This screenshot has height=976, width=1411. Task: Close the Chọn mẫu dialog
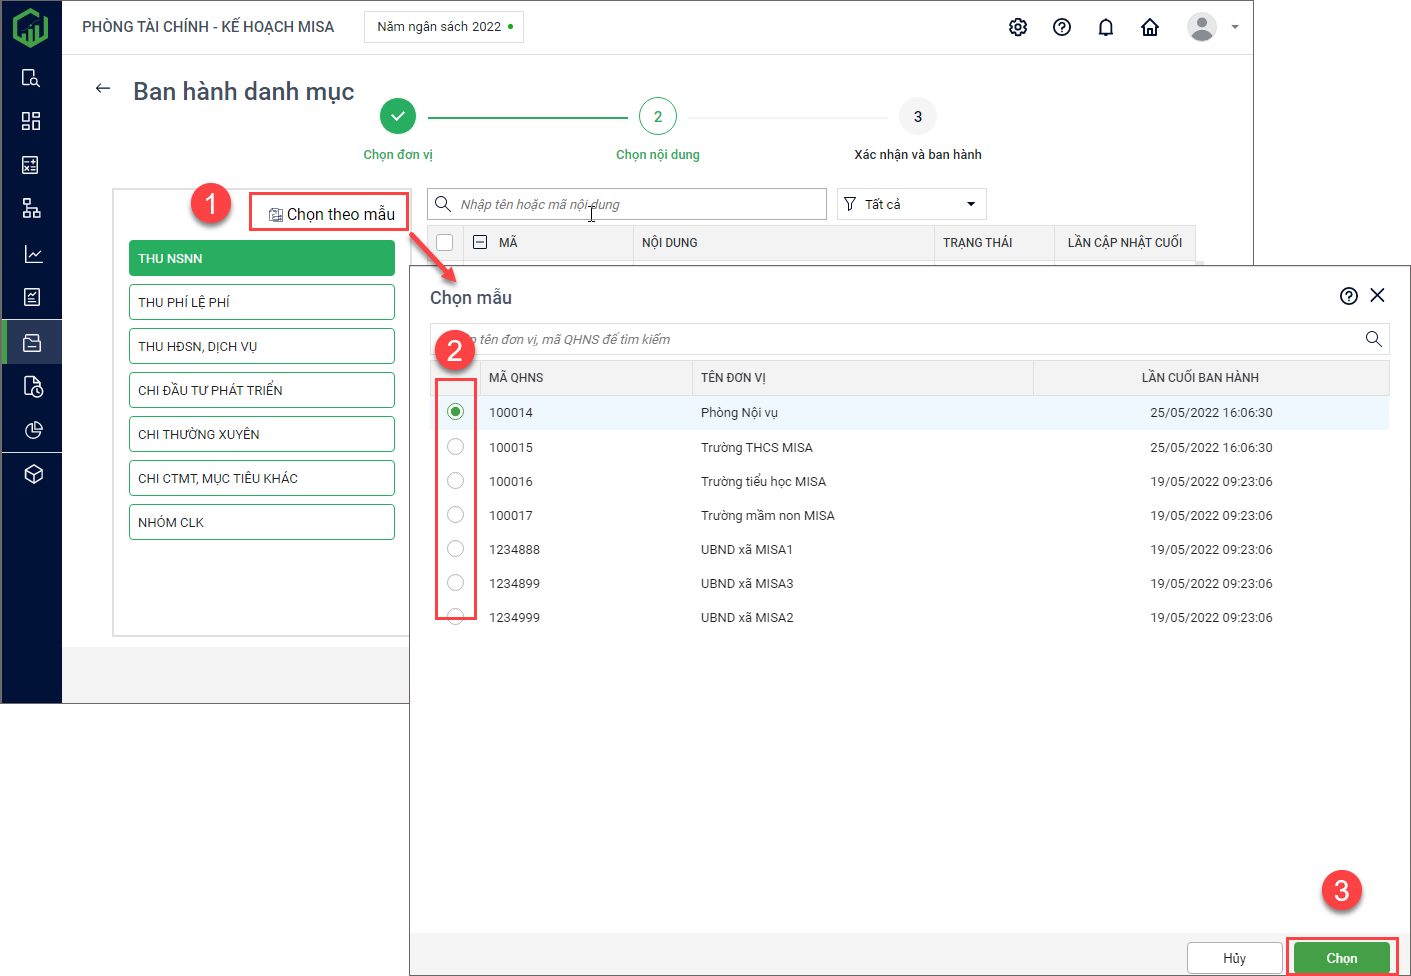click(x=1378, y=295)
